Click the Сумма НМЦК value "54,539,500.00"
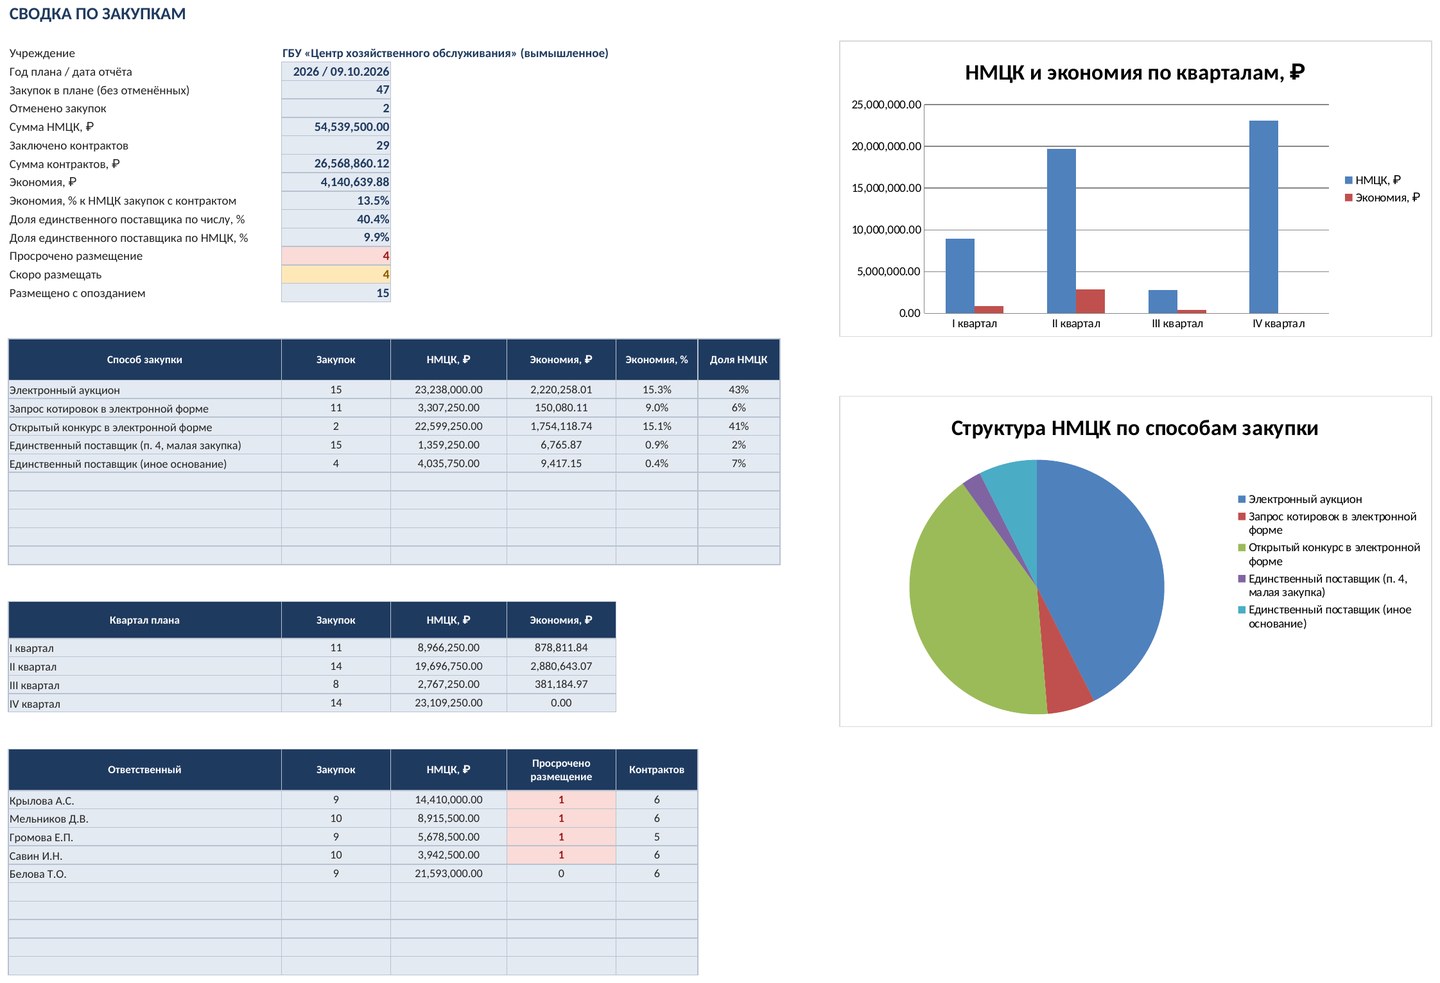This screenshot has width=1440, height=983. point(336,127)
